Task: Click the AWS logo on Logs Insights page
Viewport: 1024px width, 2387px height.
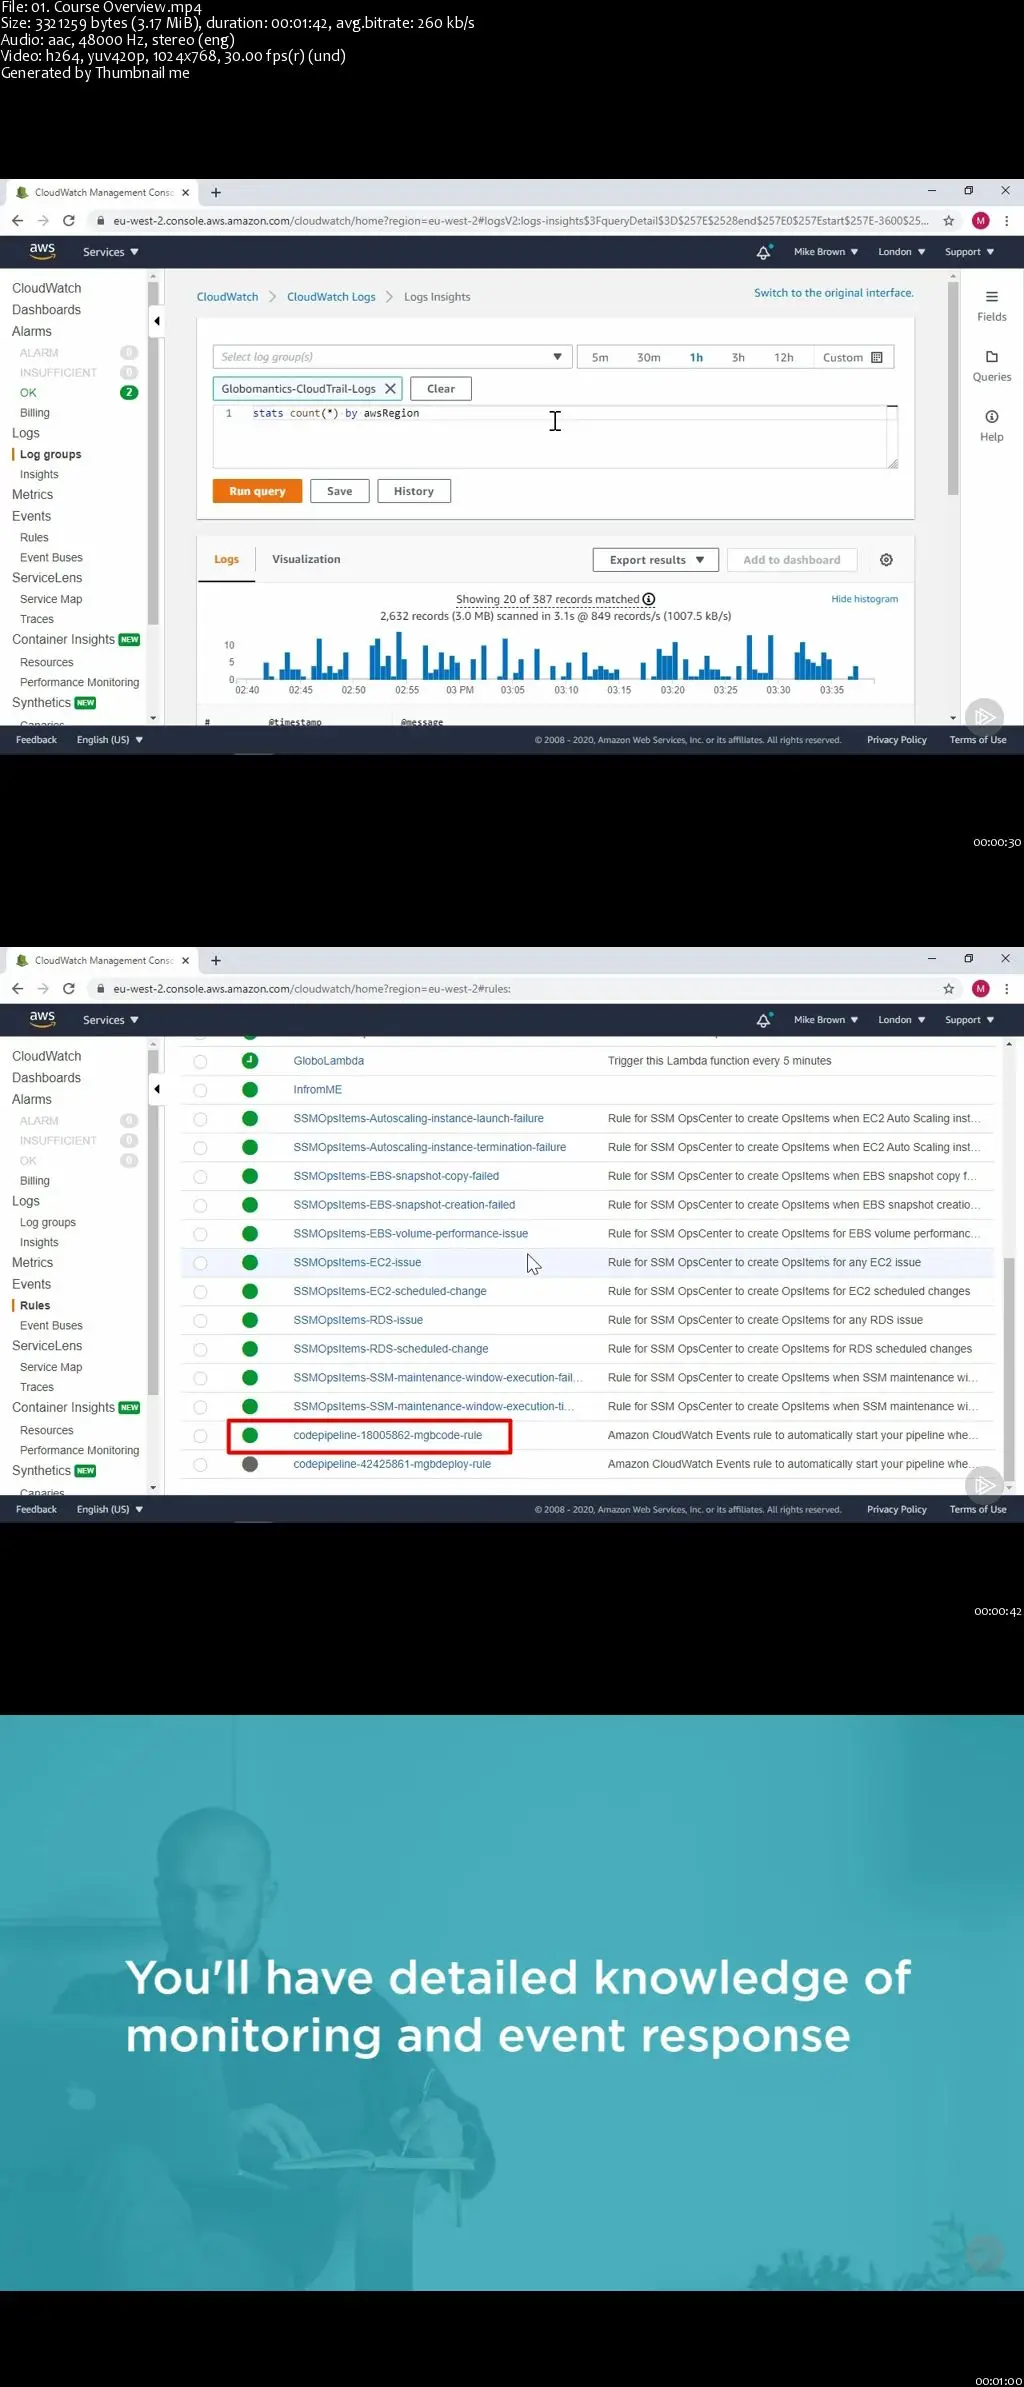Action: tap(42, 251)
